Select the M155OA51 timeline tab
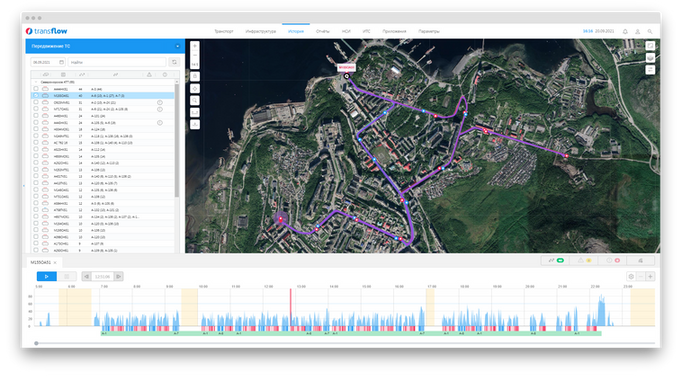This screenshot has width=682, height=379. [40, 262]
